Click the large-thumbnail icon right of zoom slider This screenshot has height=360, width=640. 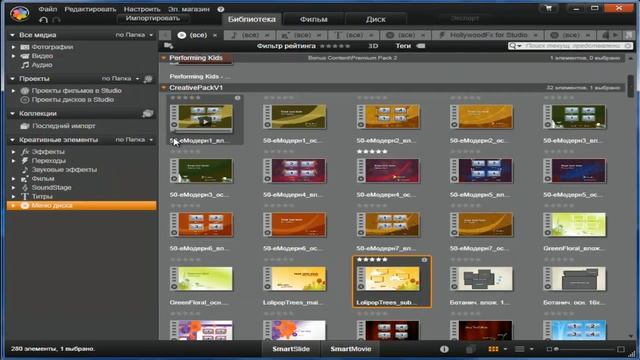(621, 349)
